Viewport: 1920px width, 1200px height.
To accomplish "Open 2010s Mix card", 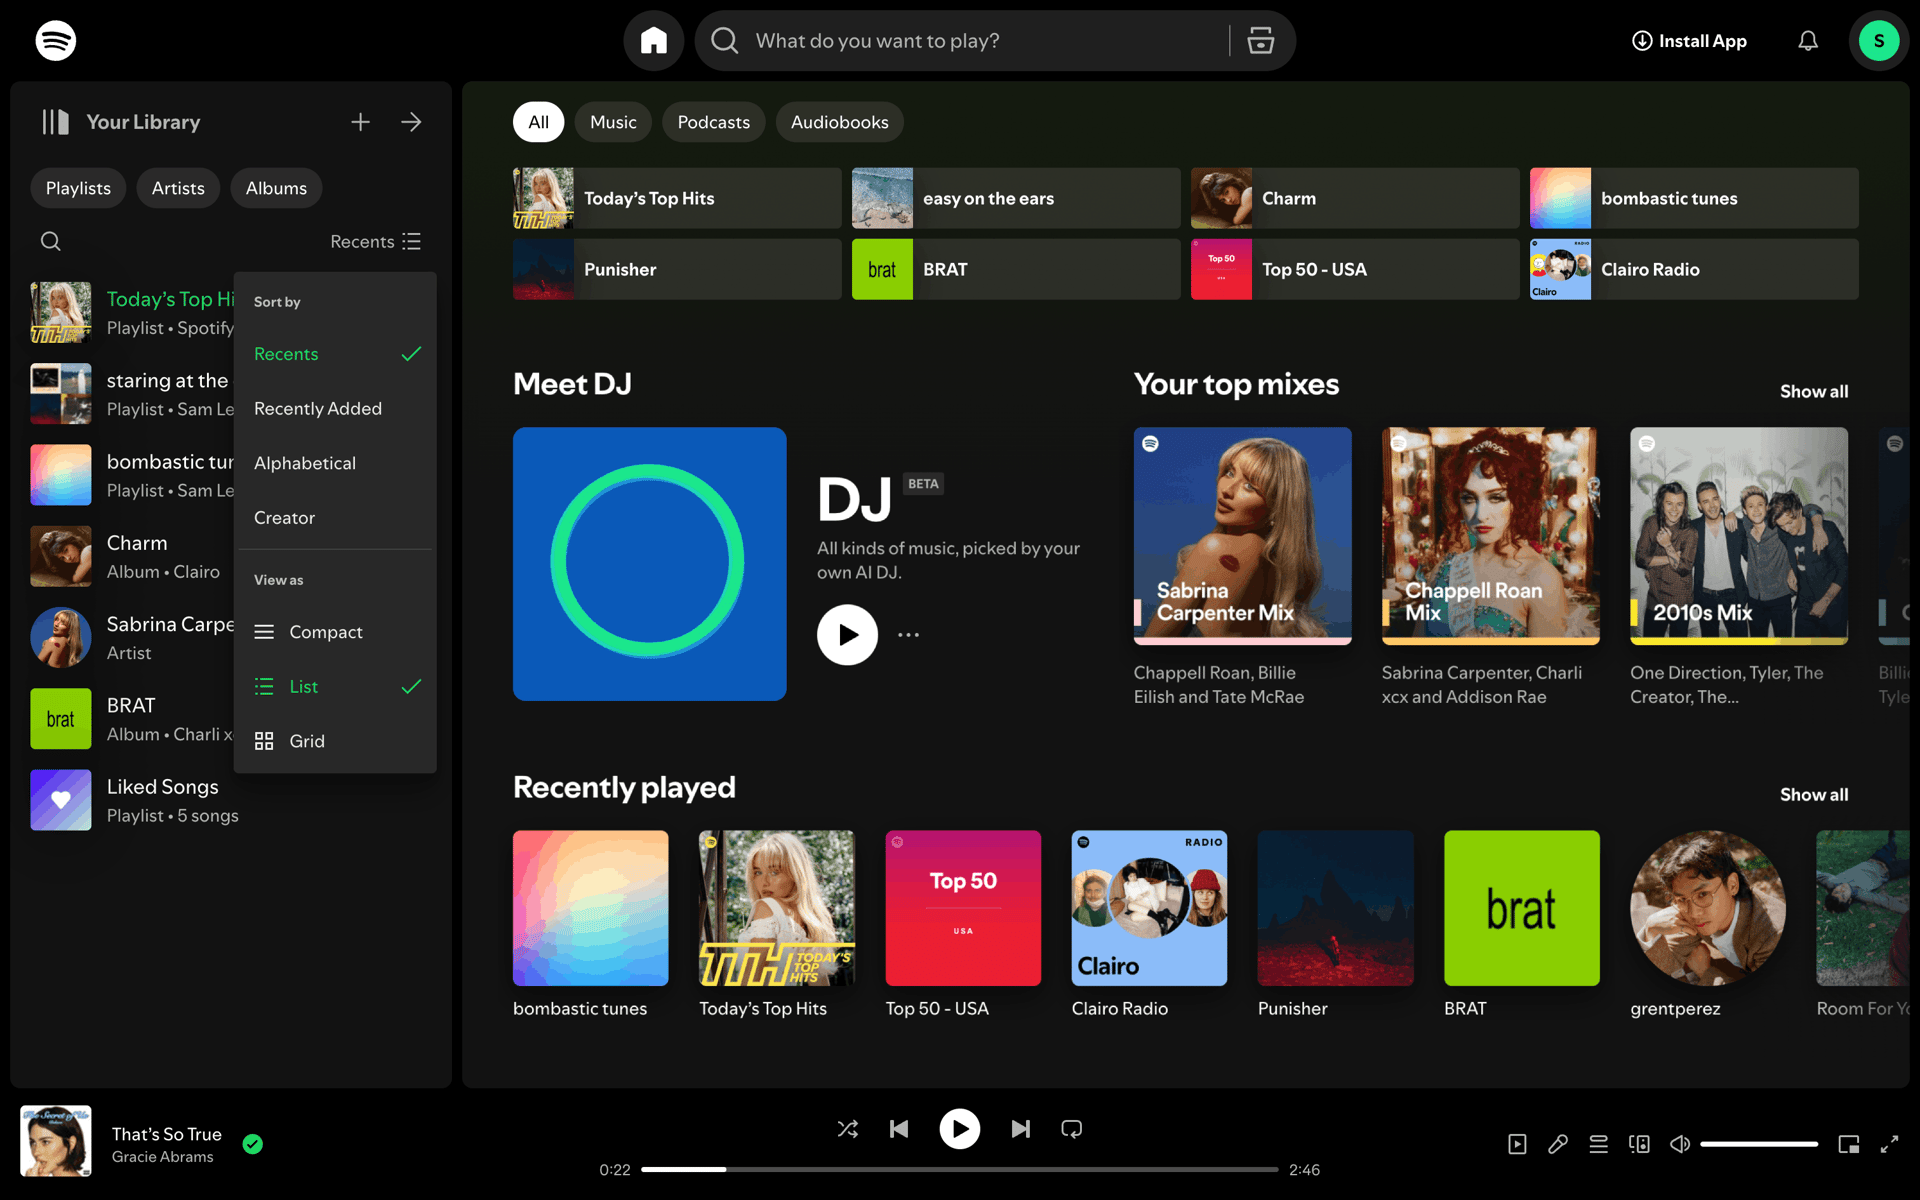I will (x=1739, y=569).
